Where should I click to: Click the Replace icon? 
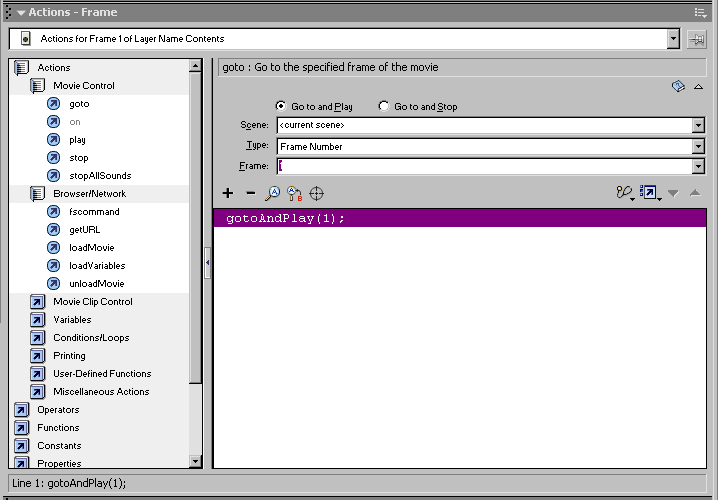coord(294,193)
